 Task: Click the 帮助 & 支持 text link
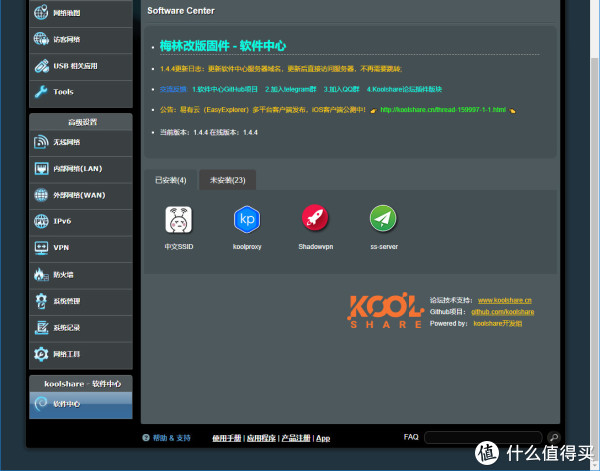(172, 438)
